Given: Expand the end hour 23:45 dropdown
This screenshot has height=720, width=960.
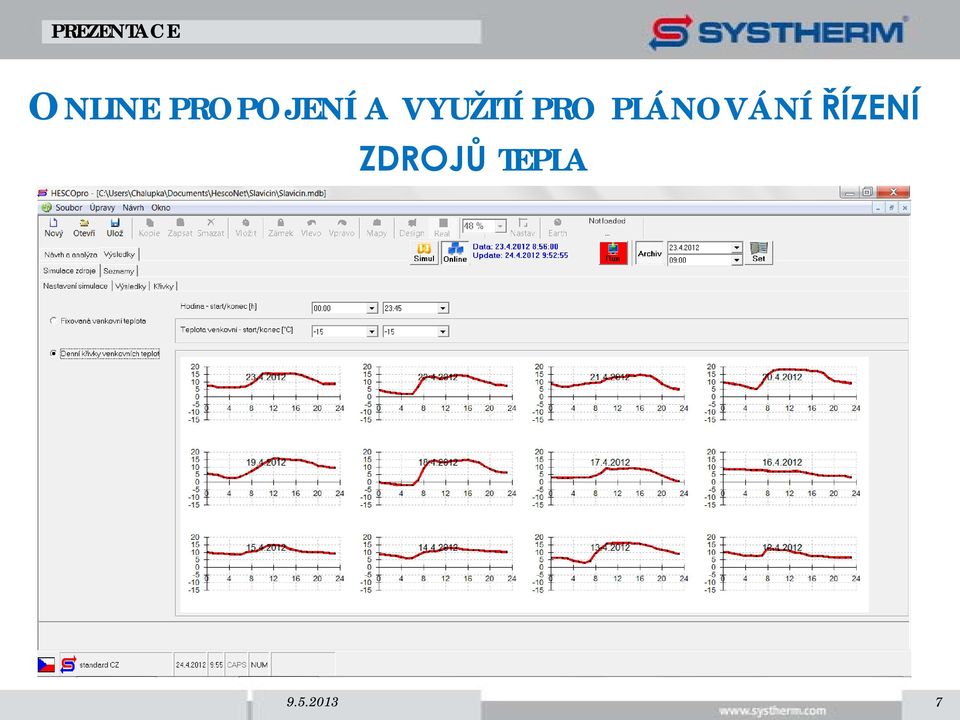Looking at the screenshot, I should [x=443, y=308].
